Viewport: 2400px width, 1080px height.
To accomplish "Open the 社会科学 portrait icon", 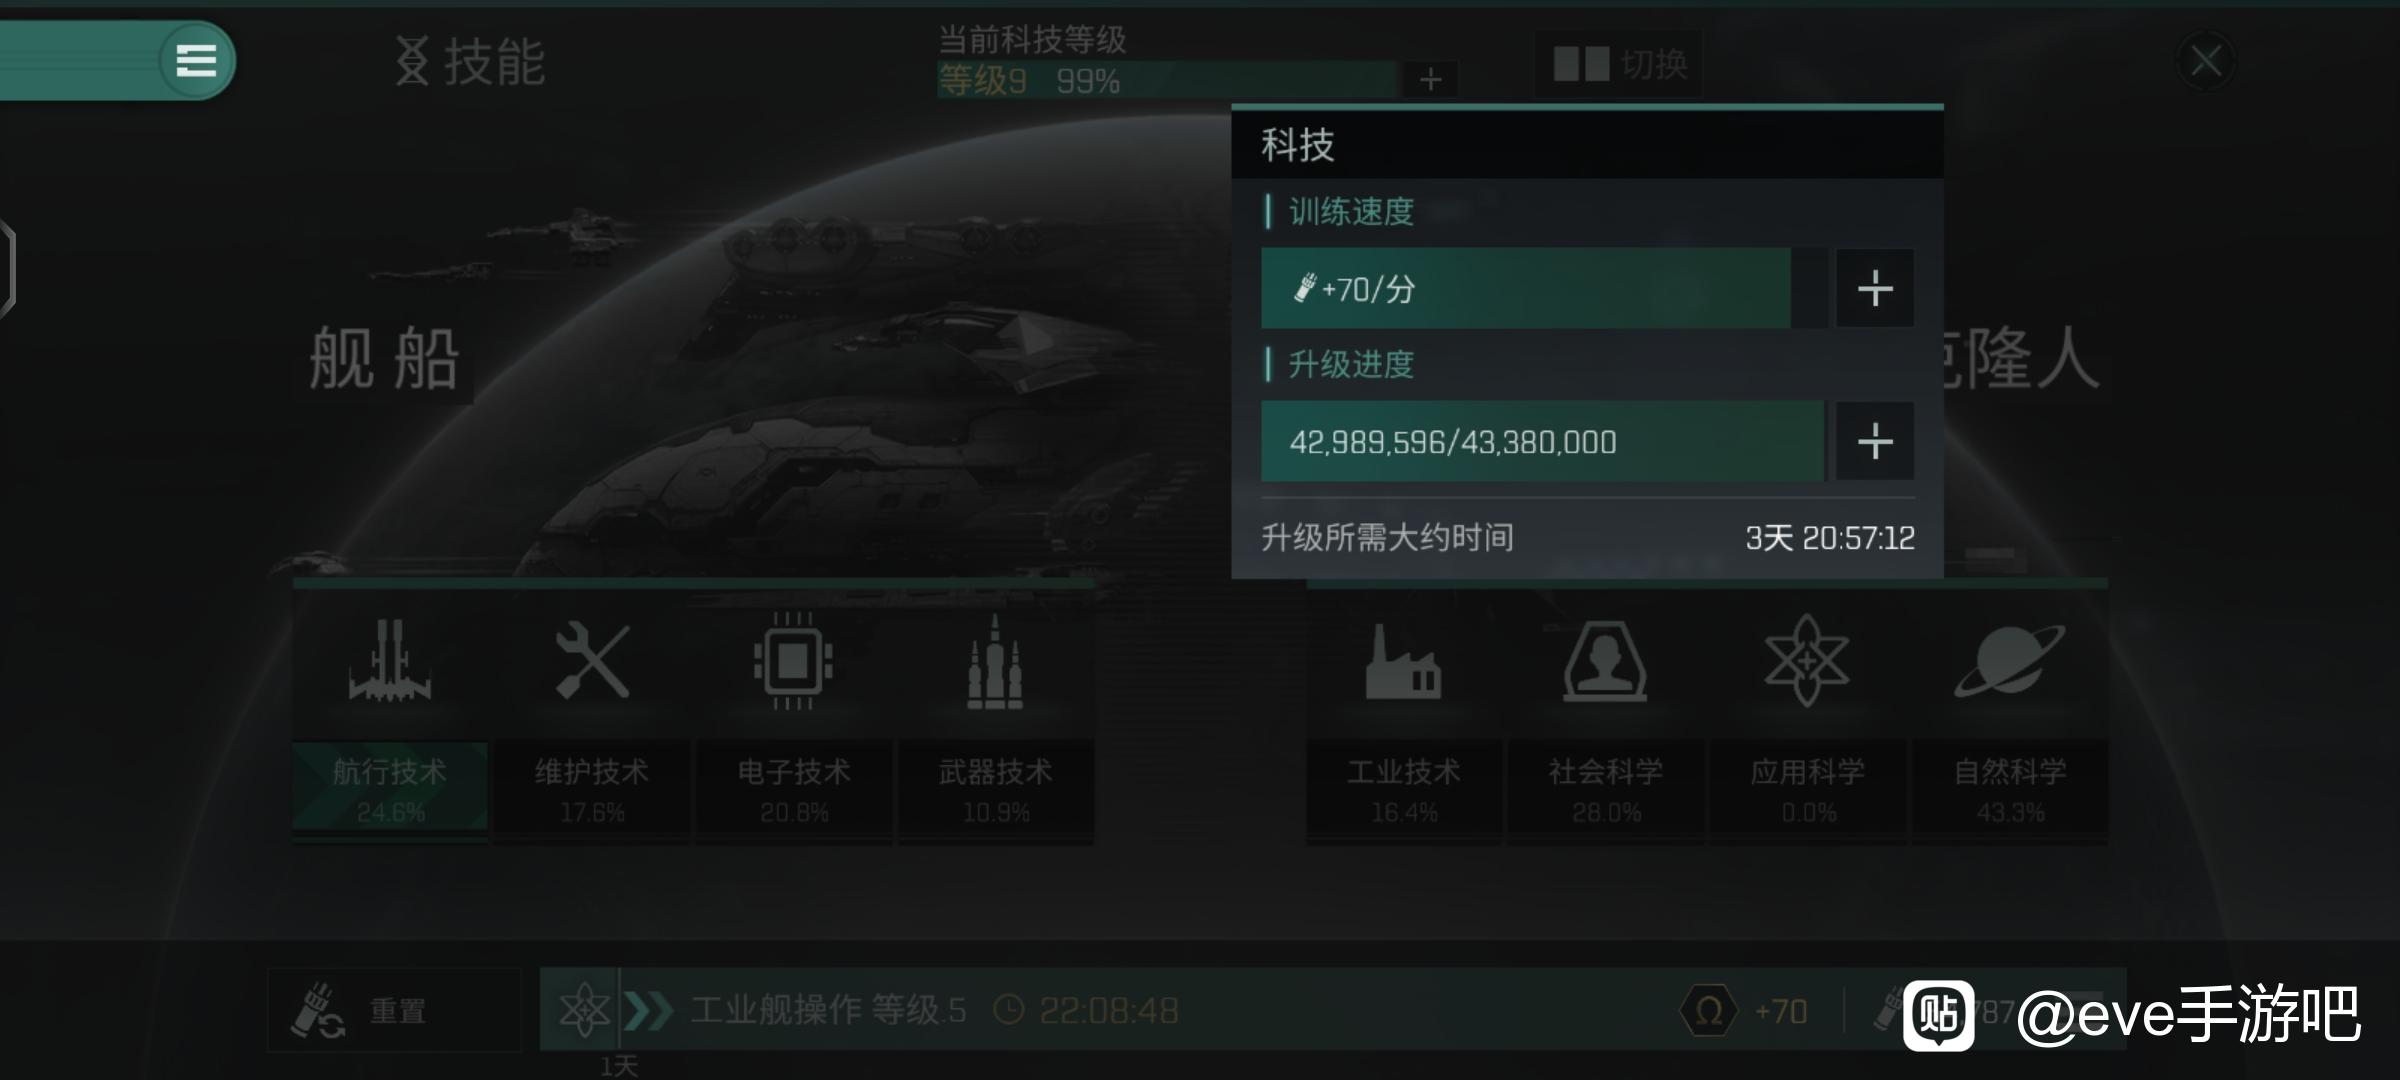I will pos(1605,661).
